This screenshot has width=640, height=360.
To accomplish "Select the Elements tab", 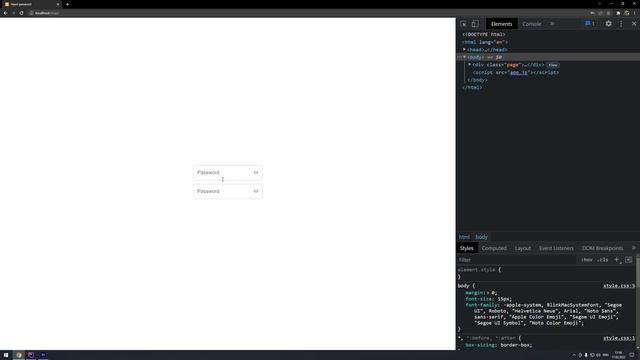I will (x=501, y=24).
